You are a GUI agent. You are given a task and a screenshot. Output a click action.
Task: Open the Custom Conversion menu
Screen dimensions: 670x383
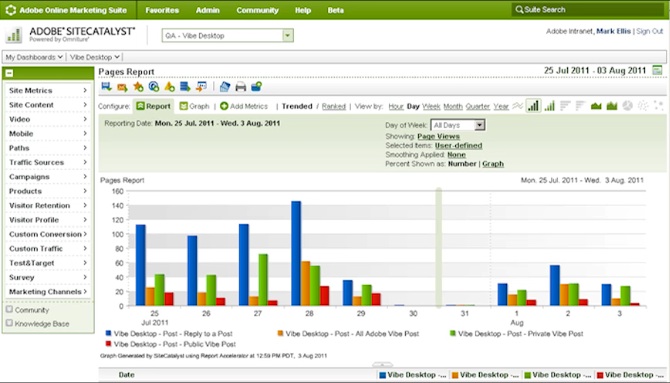(48, 234)
